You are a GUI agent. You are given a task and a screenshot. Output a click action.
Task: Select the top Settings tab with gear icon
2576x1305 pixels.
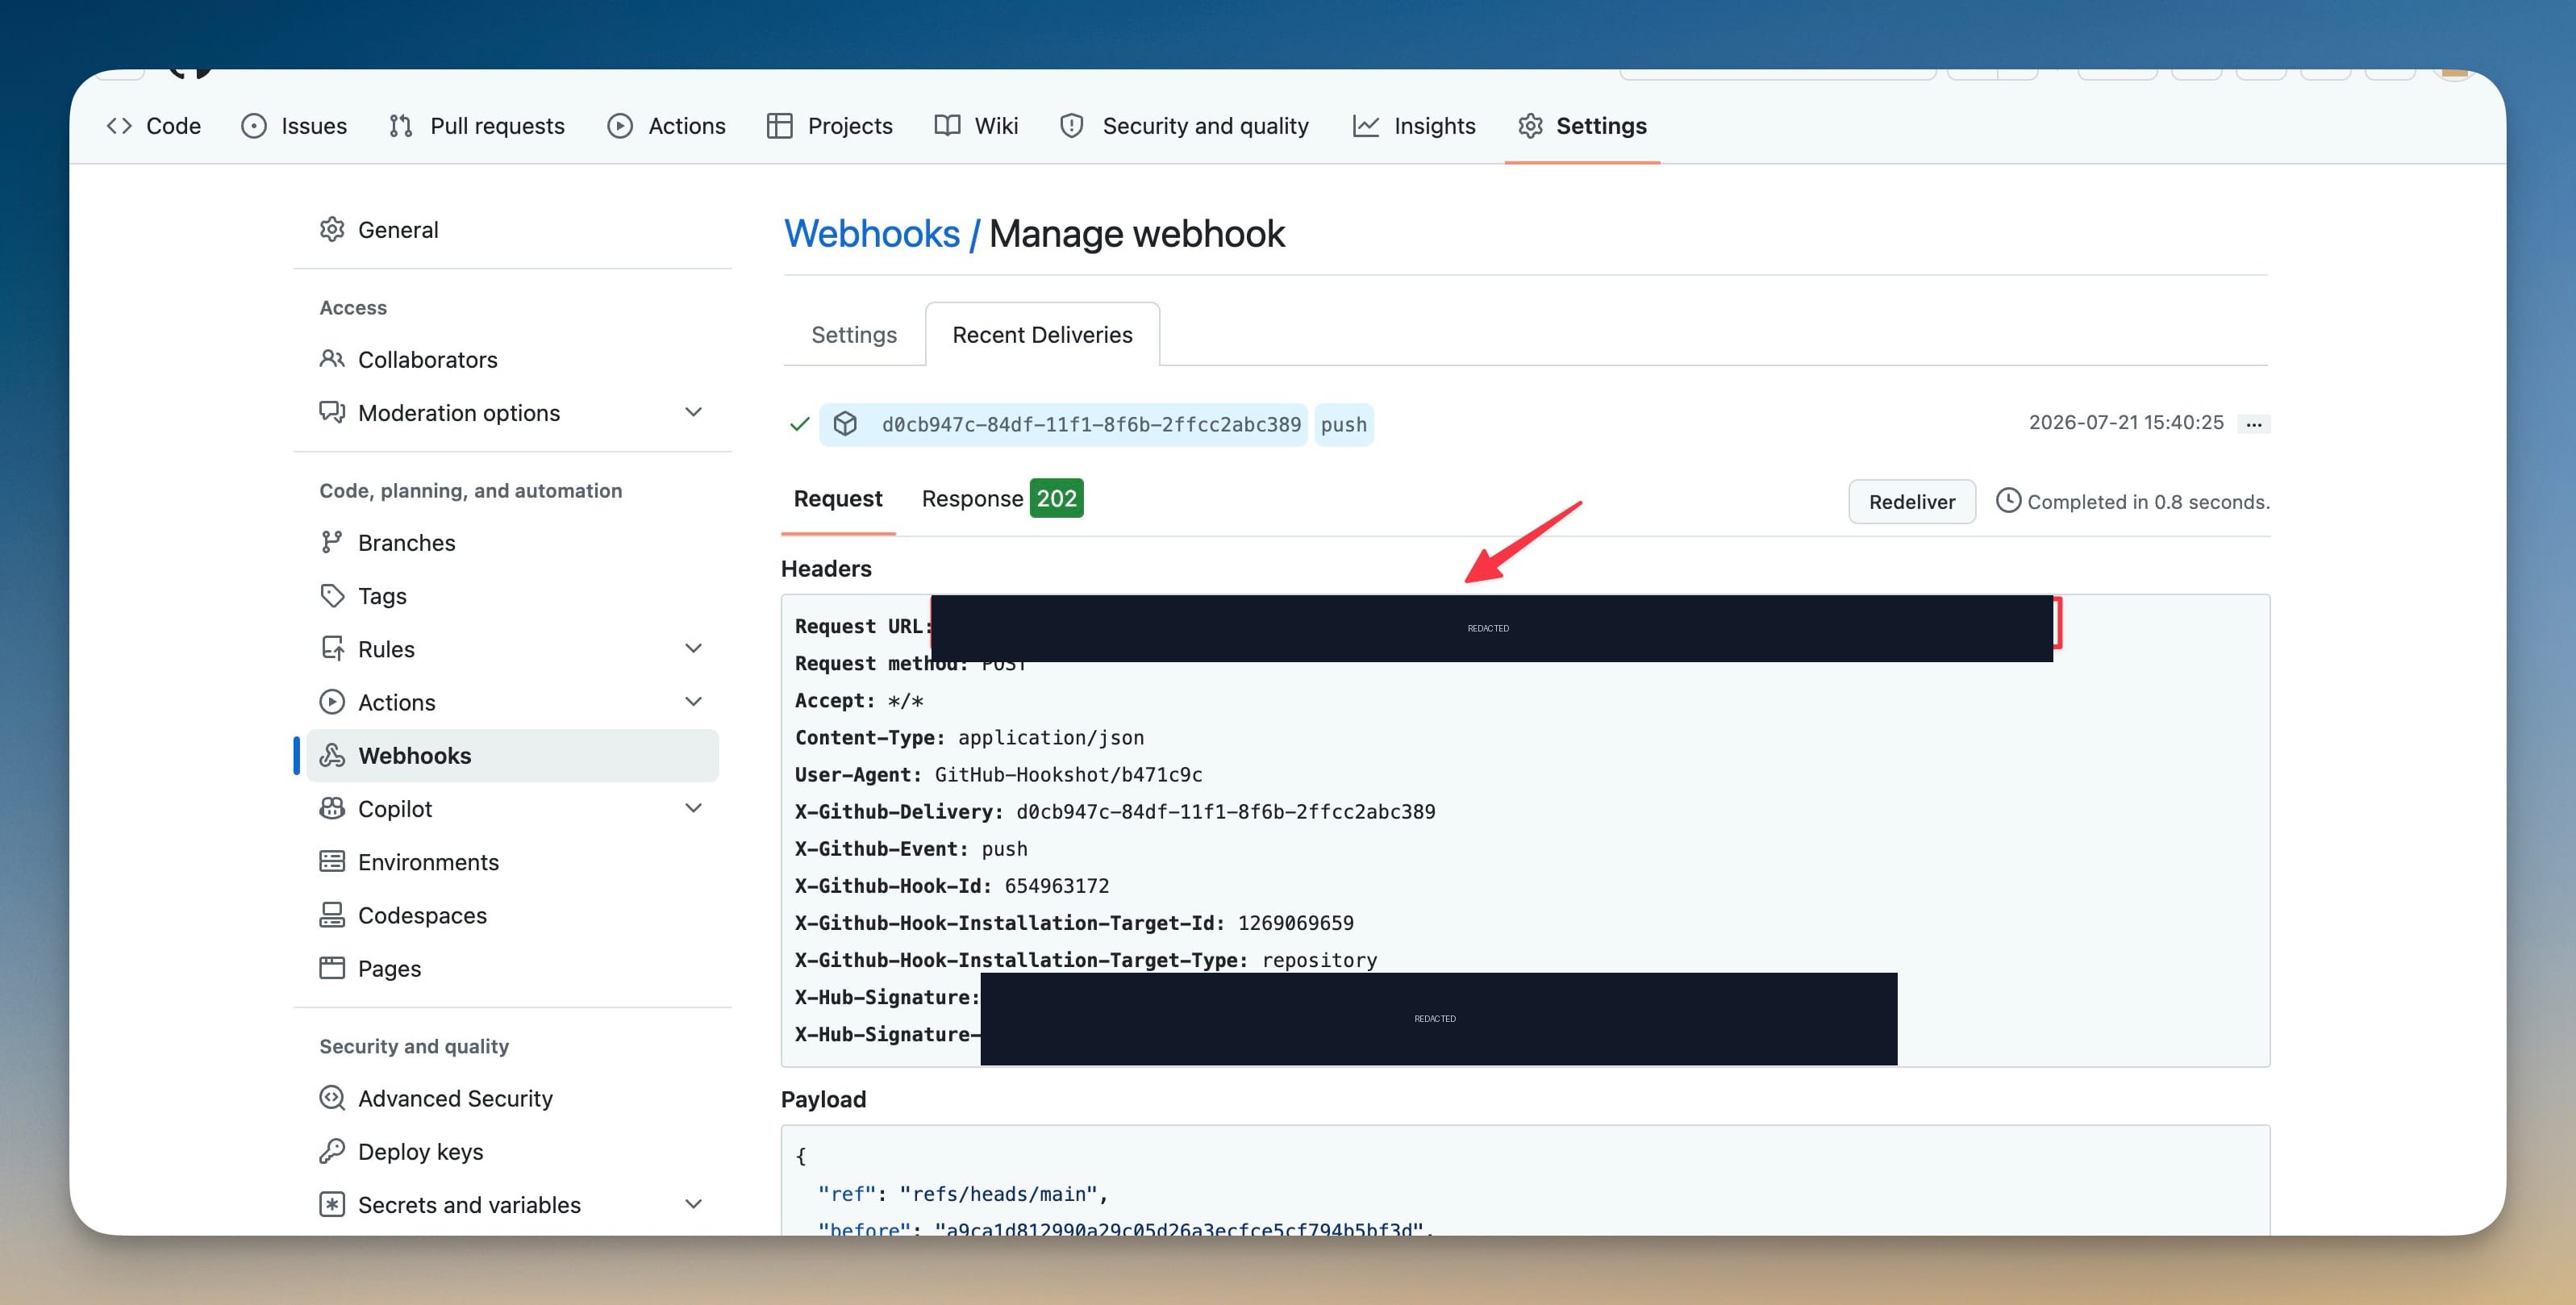(1582, 126)
